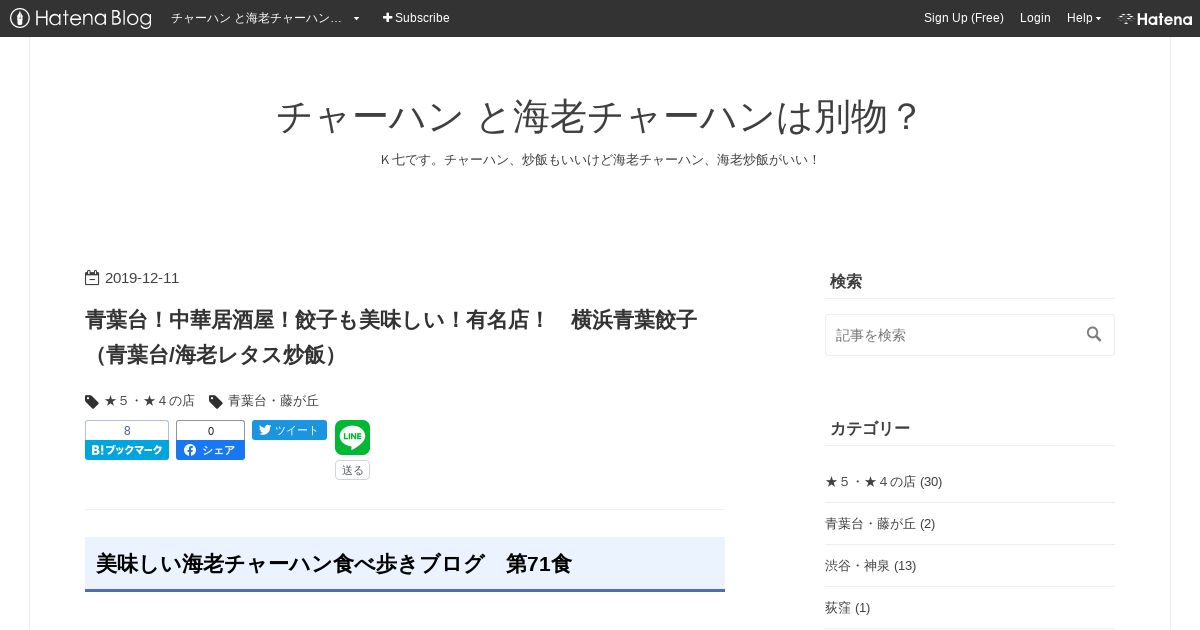The image size is (1200, 630).
Task: Click the カテゴリー sidebar heading
Action: pyautogui.click(x=870, y=429)
